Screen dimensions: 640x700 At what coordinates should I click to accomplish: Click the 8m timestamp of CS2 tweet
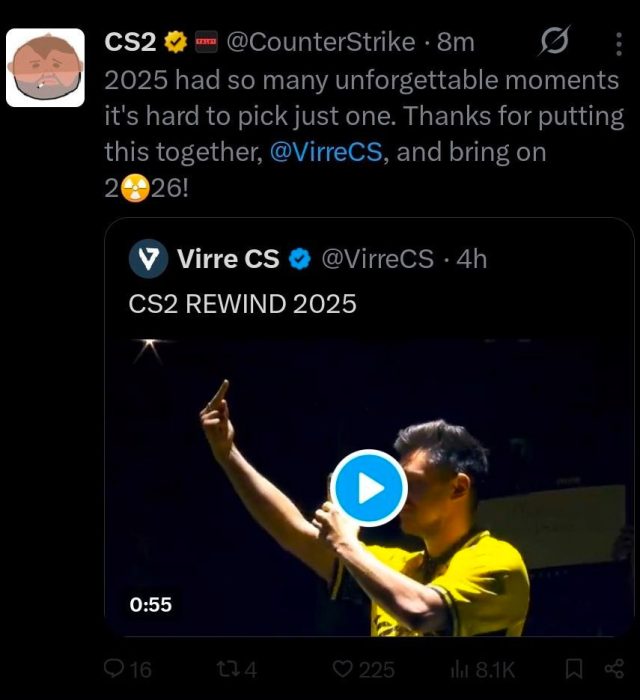tap(456, 42)
